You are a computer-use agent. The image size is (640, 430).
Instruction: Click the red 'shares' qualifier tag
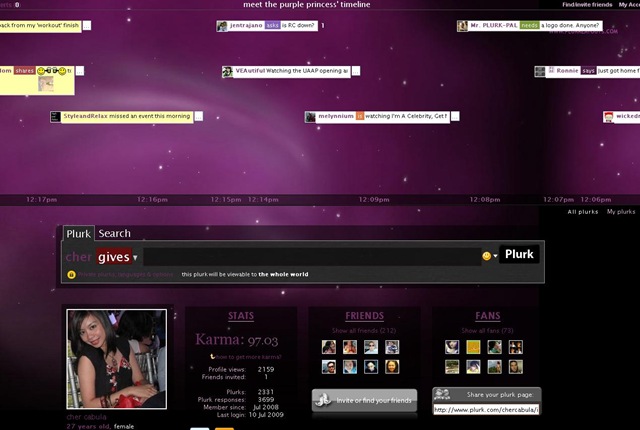(x=24, y=71)
